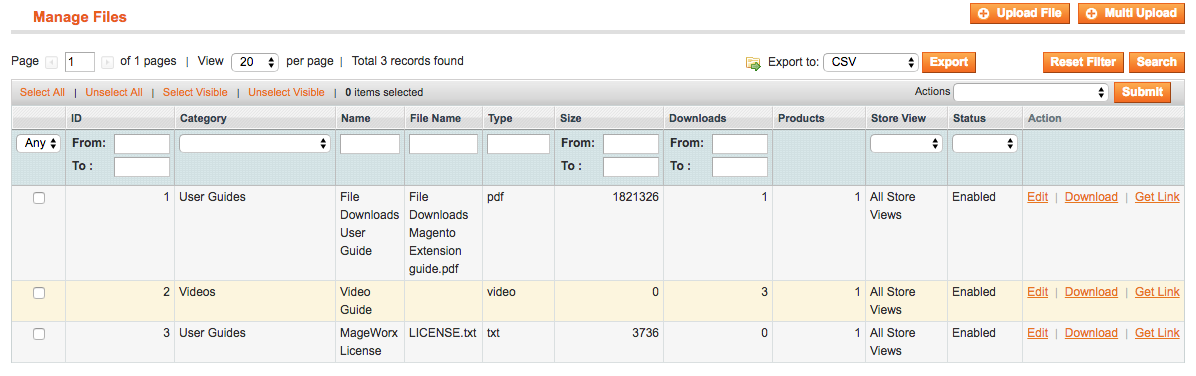Go to previous page arrow
Image resolution: width=1196 pixels, height=376 pixels.
coord(52,63)
